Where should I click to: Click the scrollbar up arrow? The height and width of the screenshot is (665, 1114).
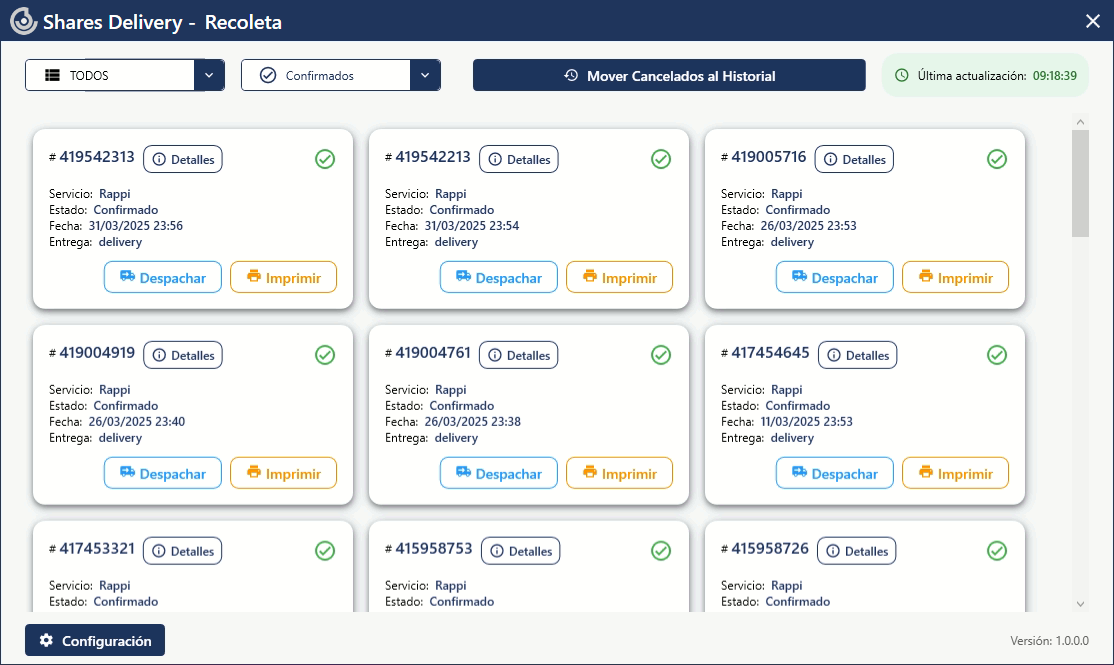point(1080,122)
